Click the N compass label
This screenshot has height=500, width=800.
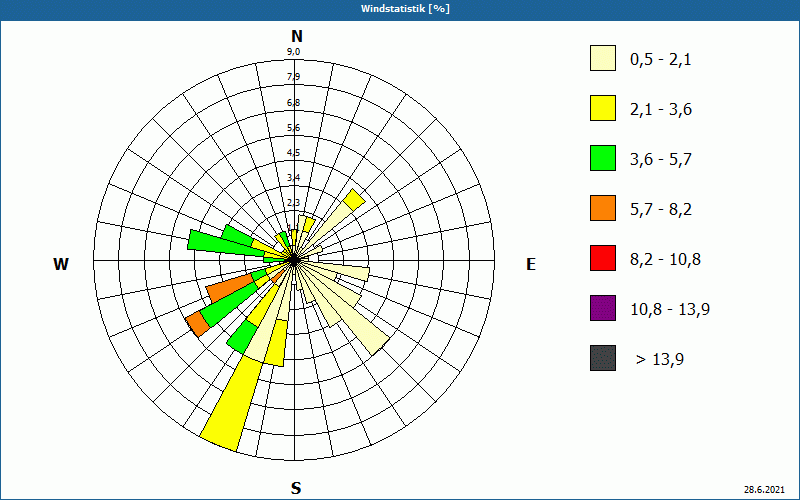pyautogui.click(x=296, y=36)
